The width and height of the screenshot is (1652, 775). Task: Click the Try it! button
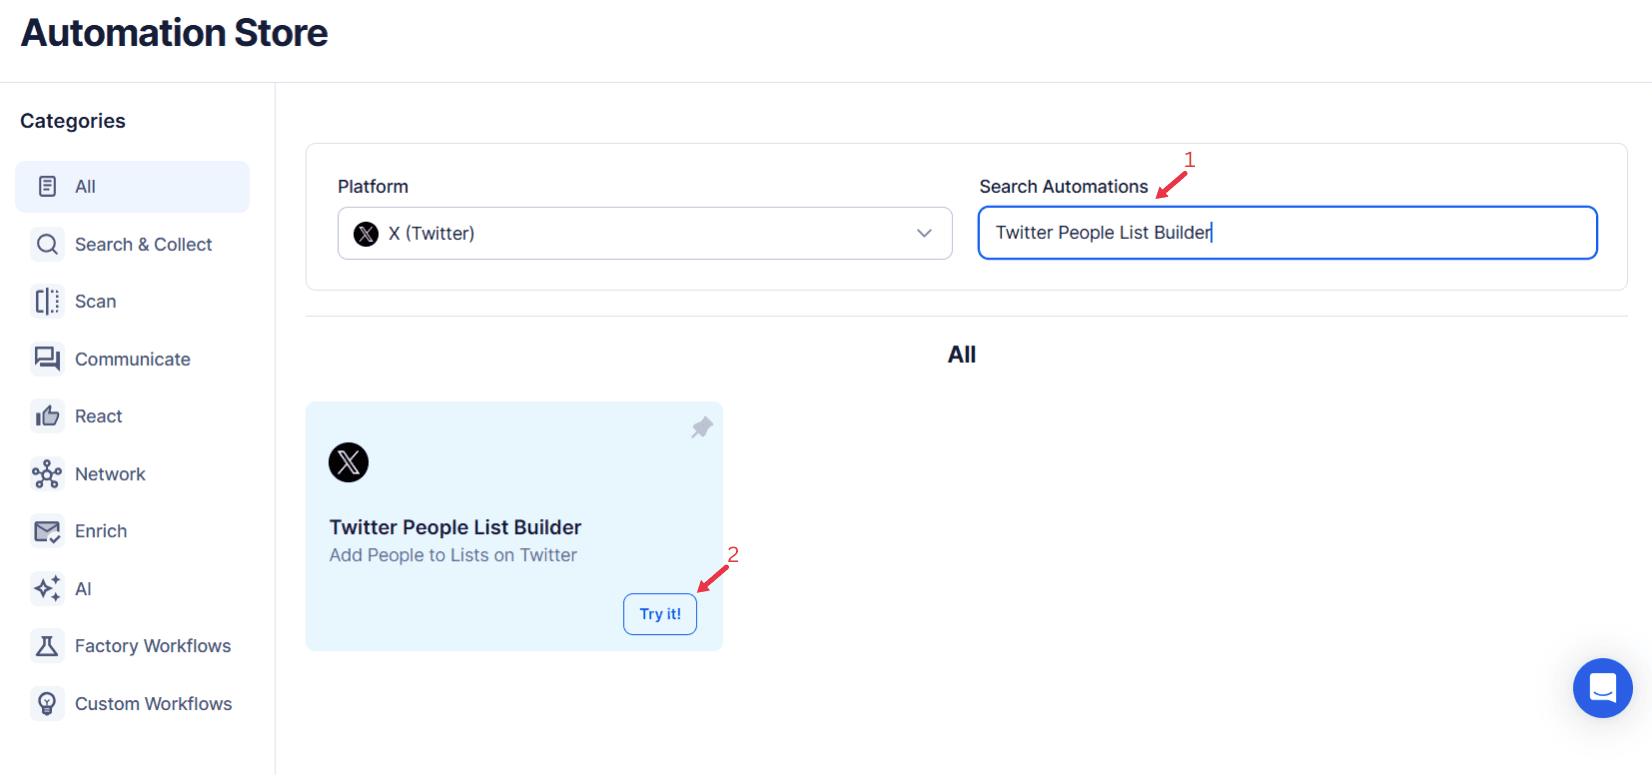(x=660, y=613)
